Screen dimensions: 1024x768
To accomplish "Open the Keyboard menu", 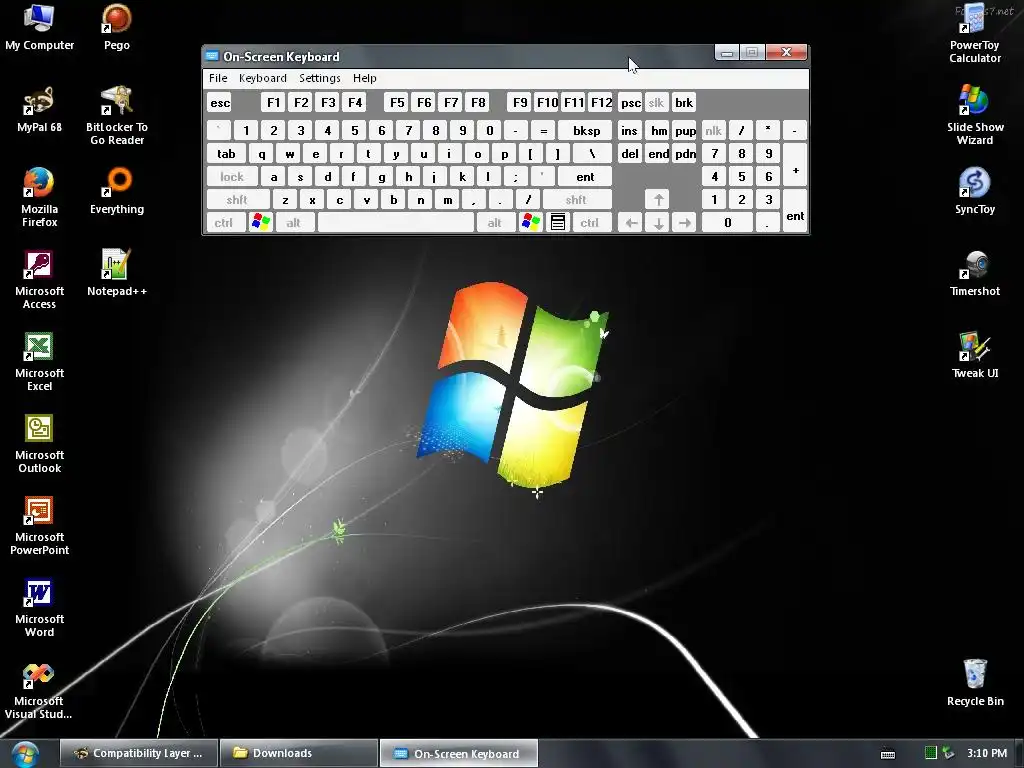I will [x=263, y=78].
